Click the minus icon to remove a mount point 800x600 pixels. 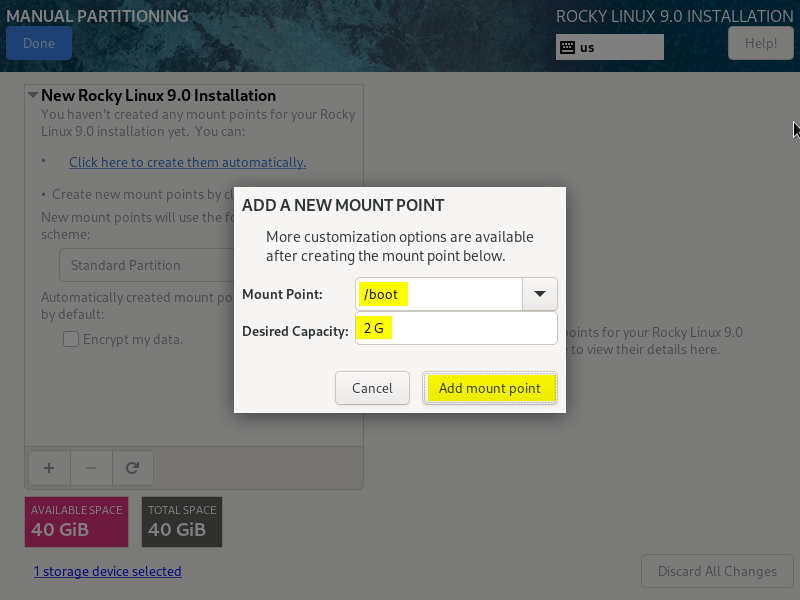(90, 466)
